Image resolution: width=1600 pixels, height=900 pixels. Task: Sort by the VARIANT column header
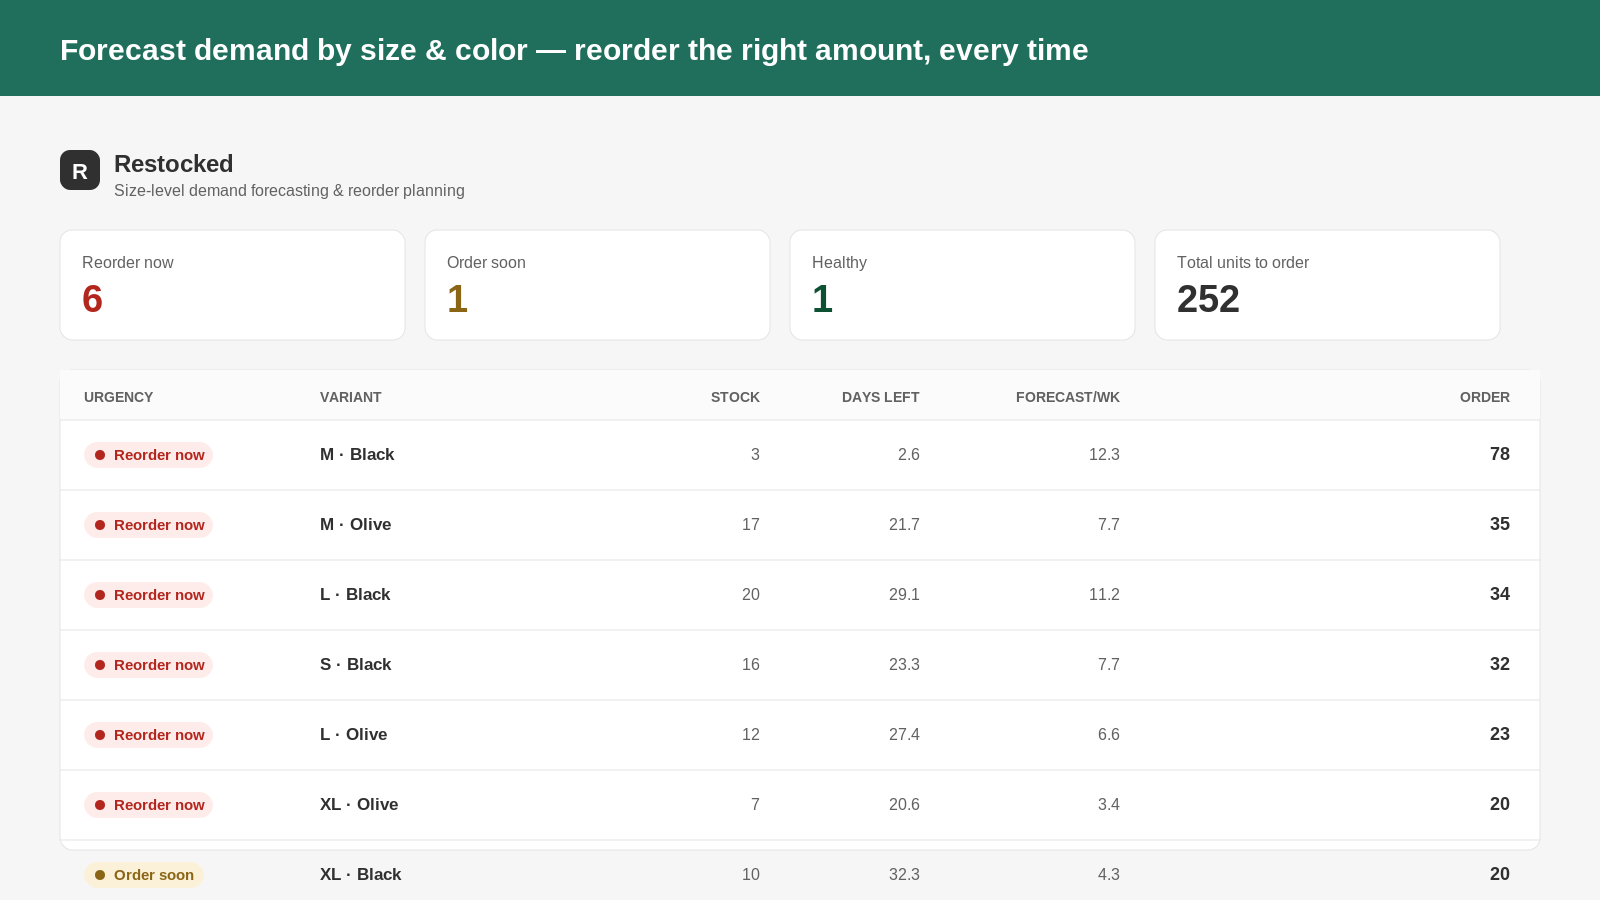350,397
